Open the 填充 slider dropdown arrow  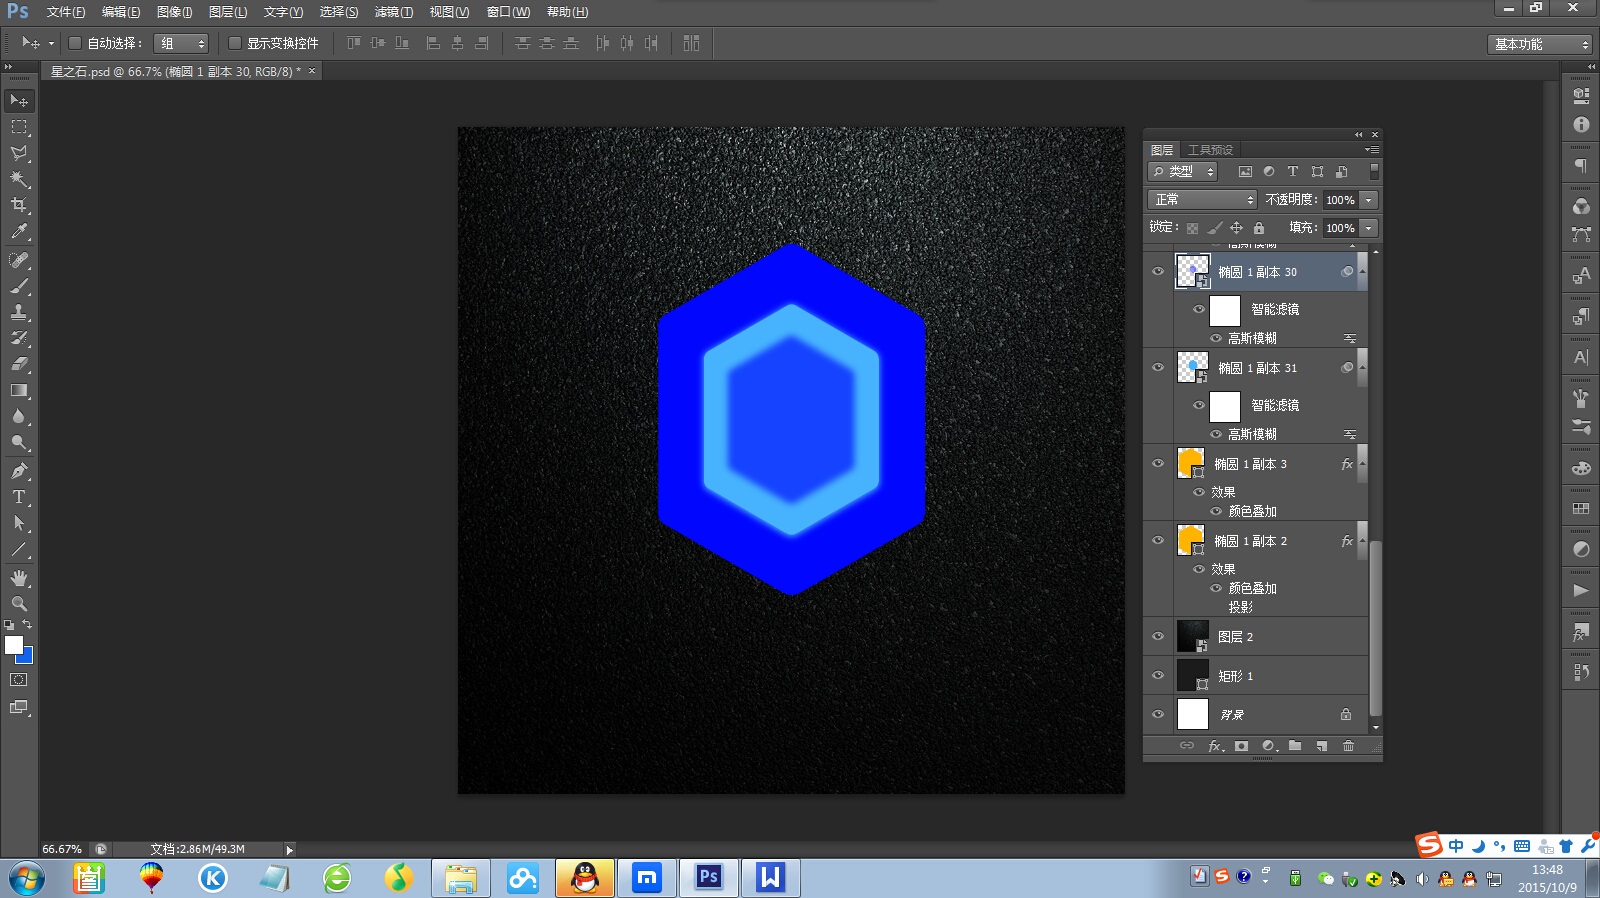pyautogui.click(x=1369, y=228)
